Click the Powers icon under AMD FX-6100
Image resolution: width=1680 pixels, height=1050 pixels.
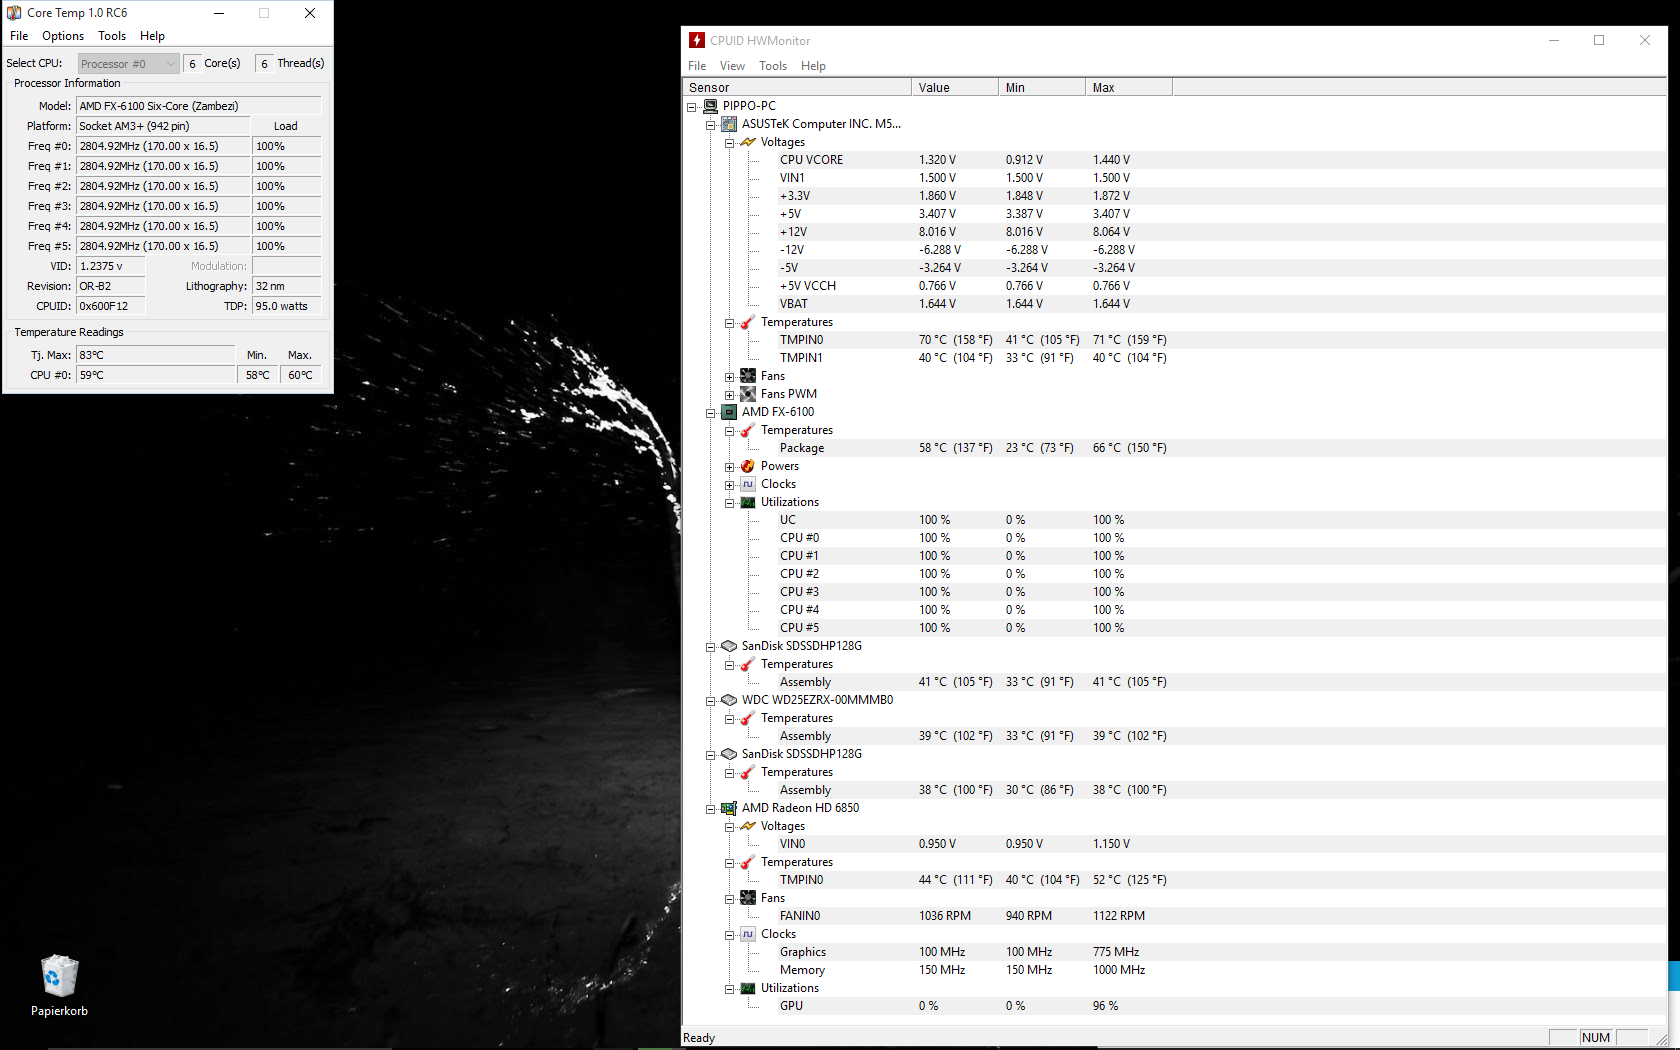click(748, 466)
